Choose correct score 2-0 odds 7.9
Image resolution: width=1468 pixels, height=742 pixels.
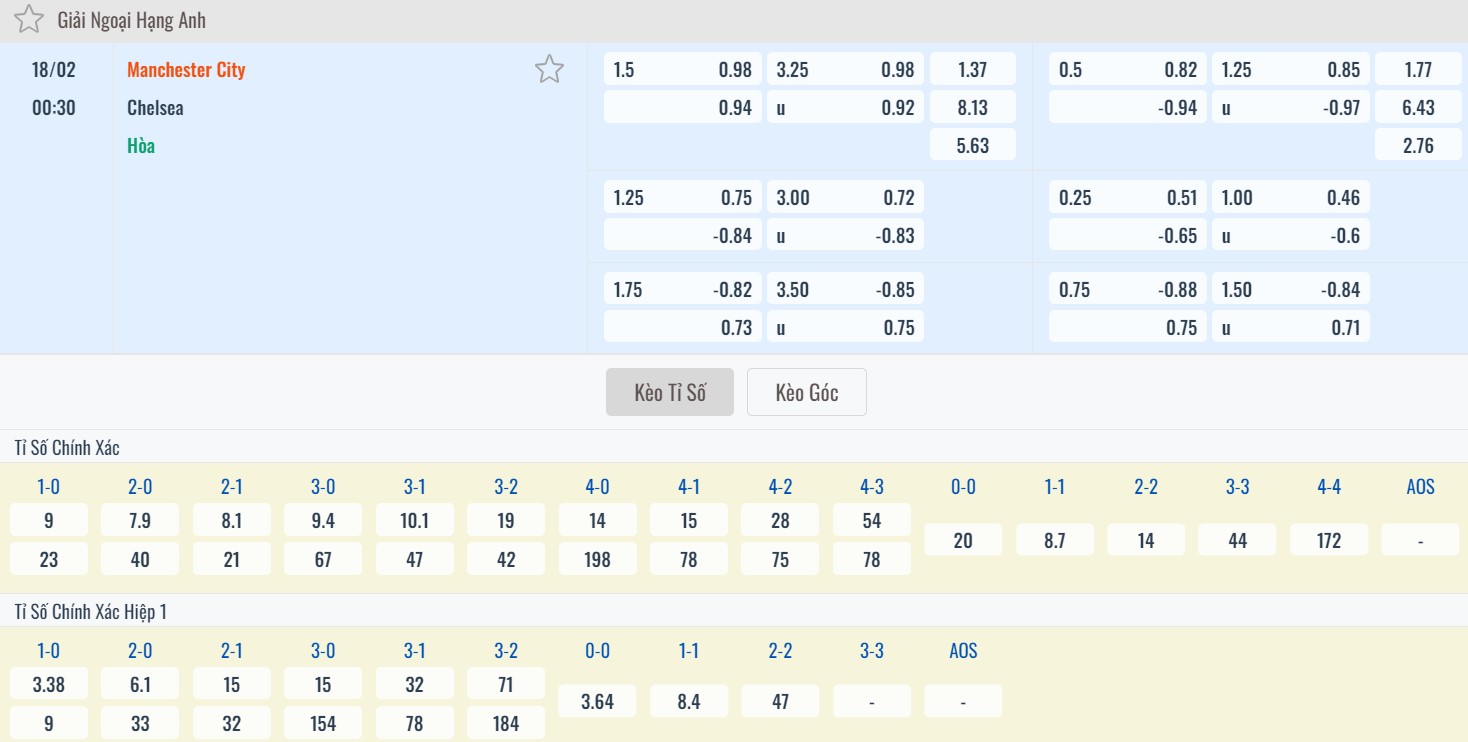(140, 521)
